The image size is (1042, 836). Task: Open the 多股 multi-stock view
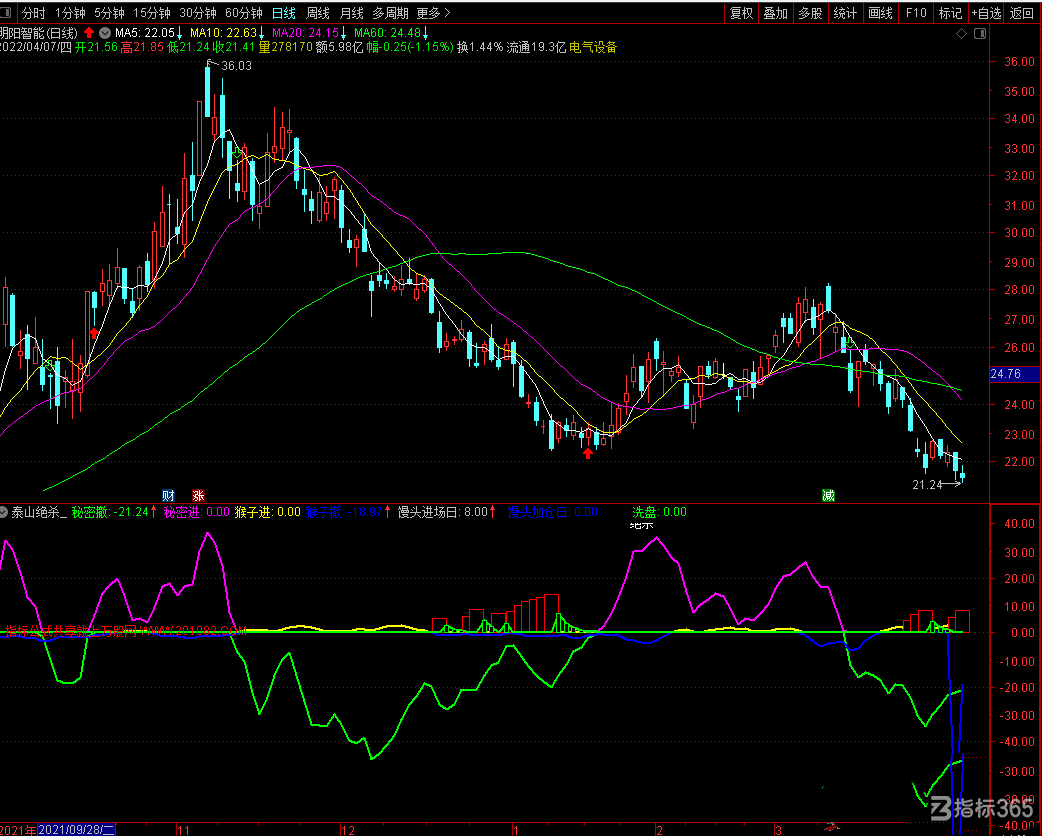pos(810,13)
